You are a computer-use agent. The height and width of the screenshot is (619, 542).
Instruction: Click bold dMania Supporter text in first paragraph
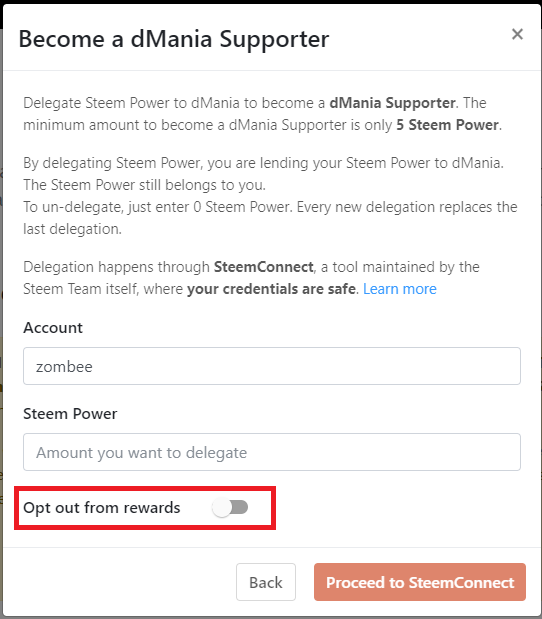[392, 103]
